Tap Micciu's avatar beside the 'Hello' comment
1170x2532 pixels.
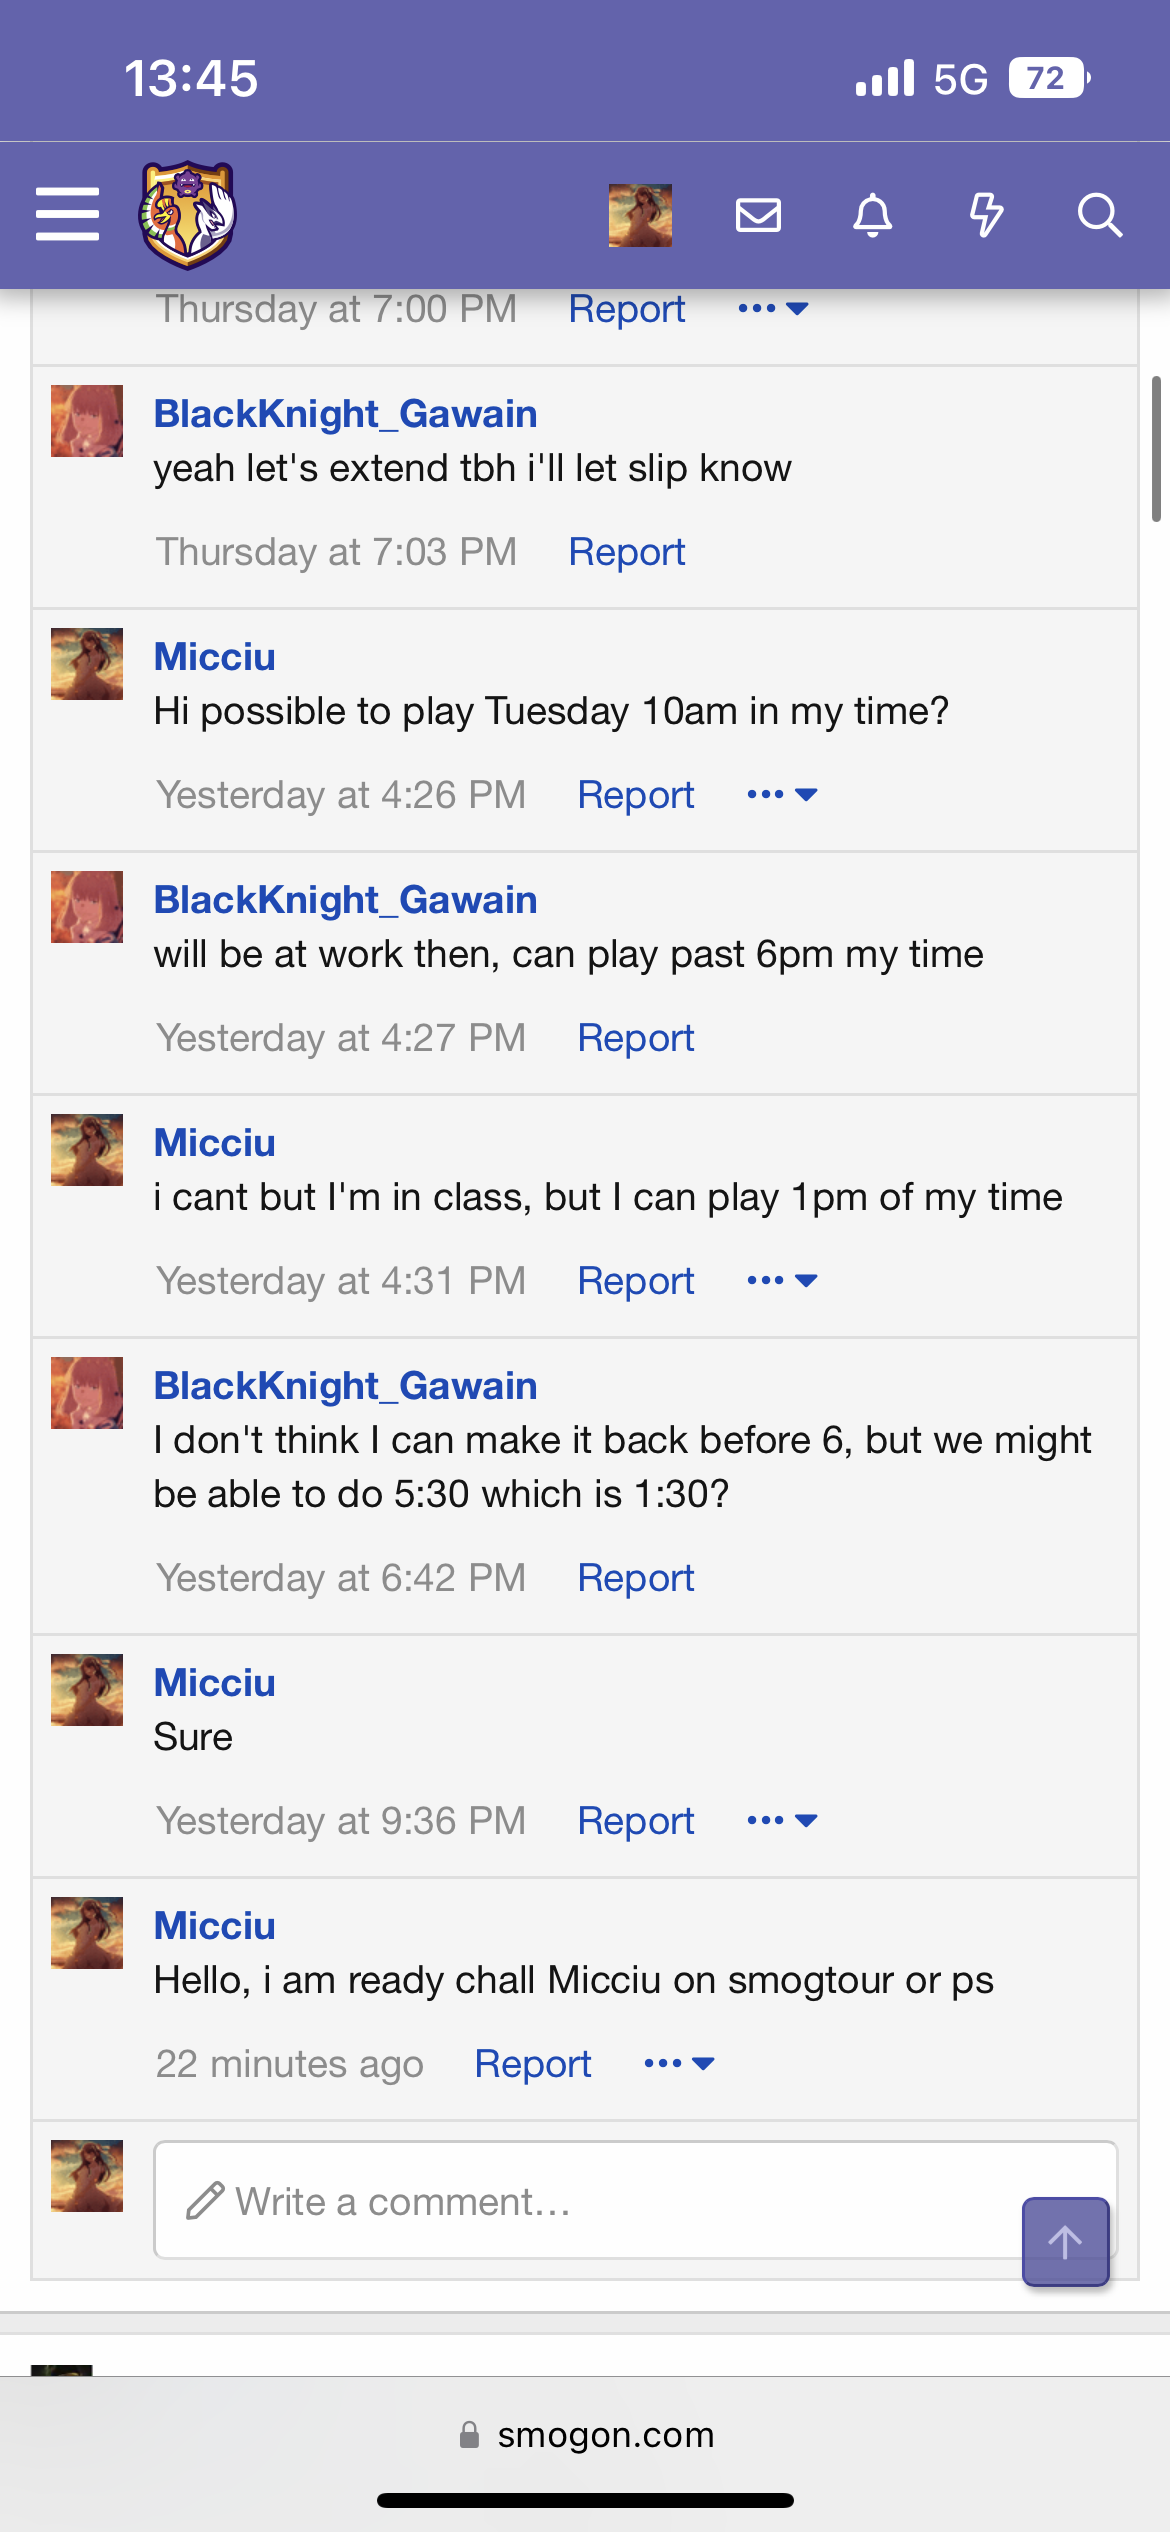(x=87, y=1933)
